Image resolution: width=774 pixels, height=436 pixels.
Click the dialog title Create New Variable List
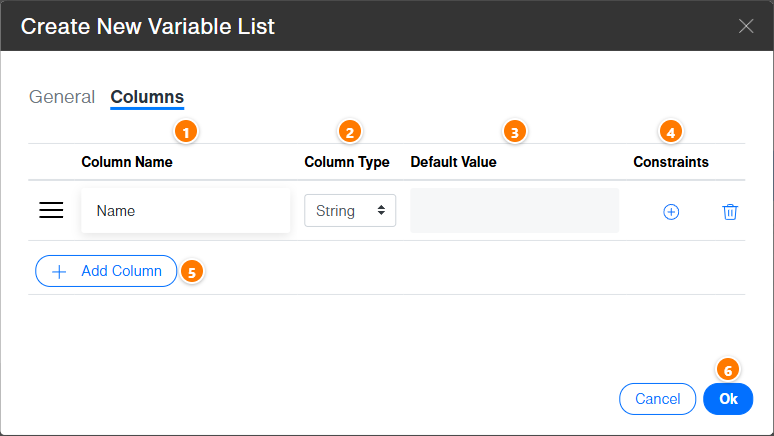[148, 26]
